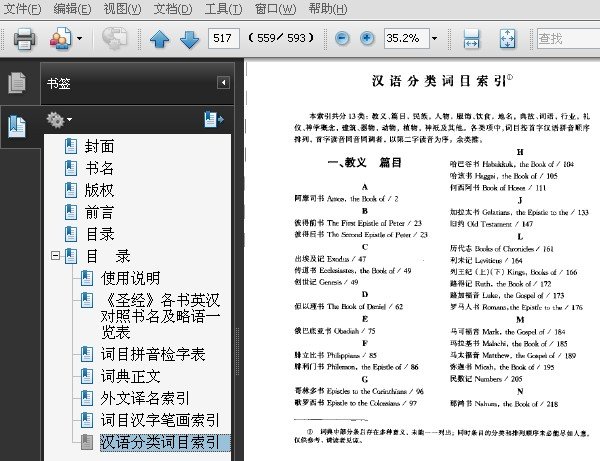600x461 pixels.
Task: Open the zoom level dropdown arrow
Action: coord(434,38)
